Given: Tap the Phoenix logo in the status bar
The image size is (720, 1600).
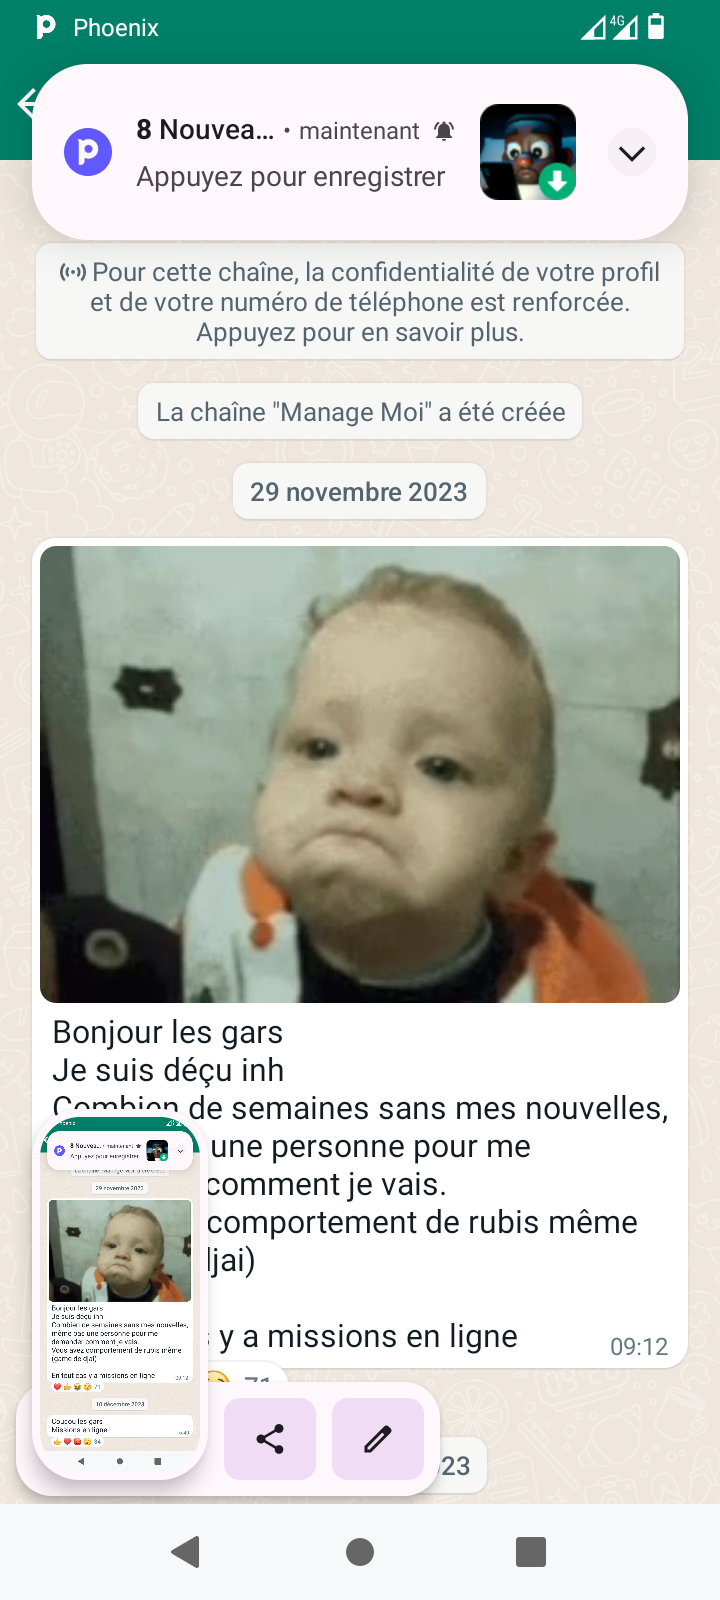Looking at the screenshot, I should [46, 27].
